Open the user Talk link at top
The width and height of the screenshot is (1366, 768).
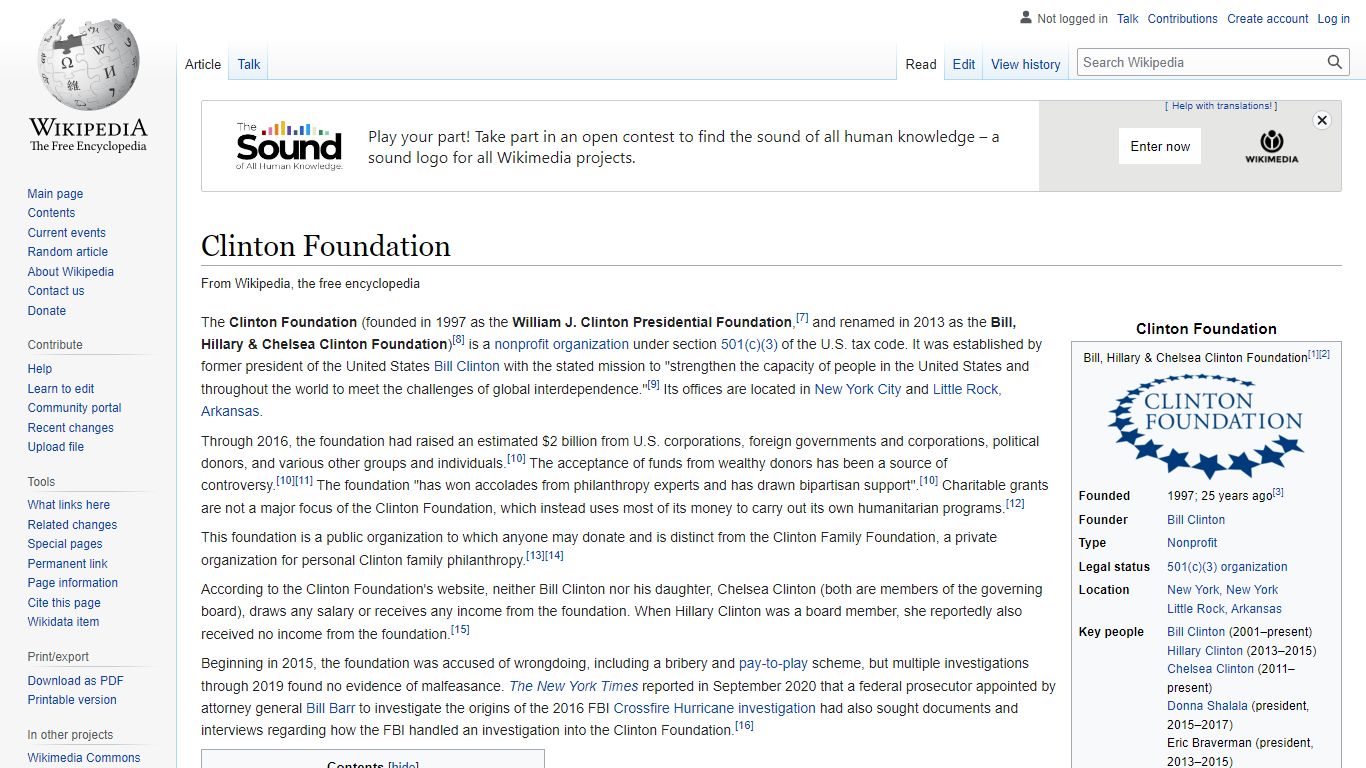tap(1128, 18)
